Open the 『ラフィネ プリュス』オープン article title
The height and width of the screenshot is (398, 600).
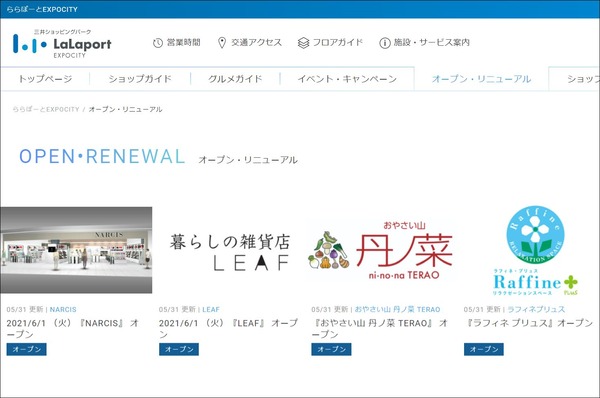click(x=528, y=323)
